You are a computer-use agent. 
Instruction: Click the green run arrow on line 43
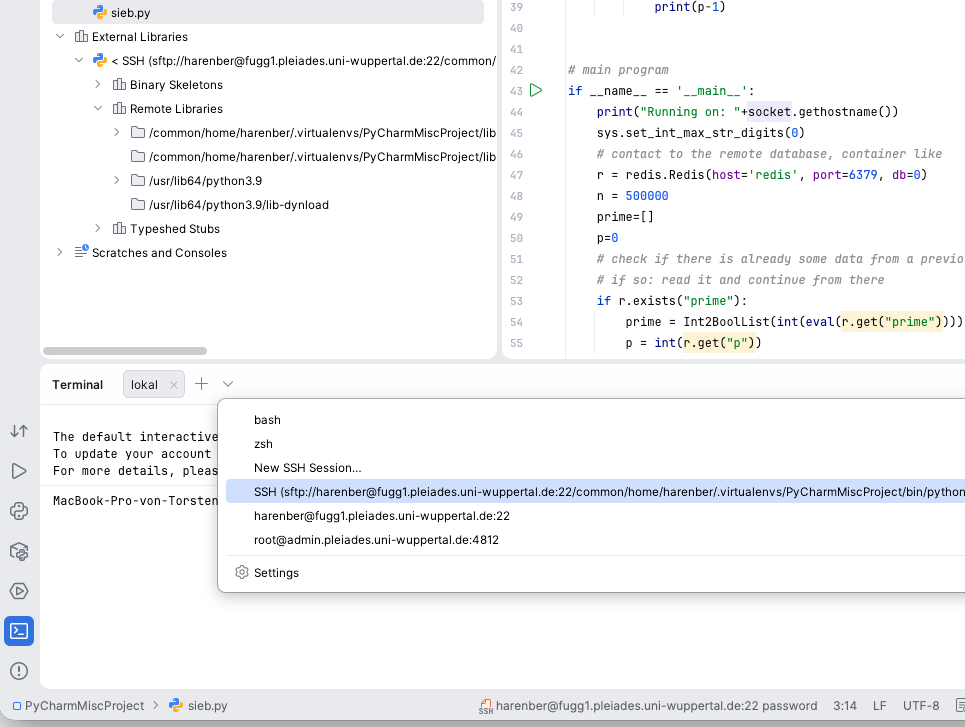(x=536, y=91)
